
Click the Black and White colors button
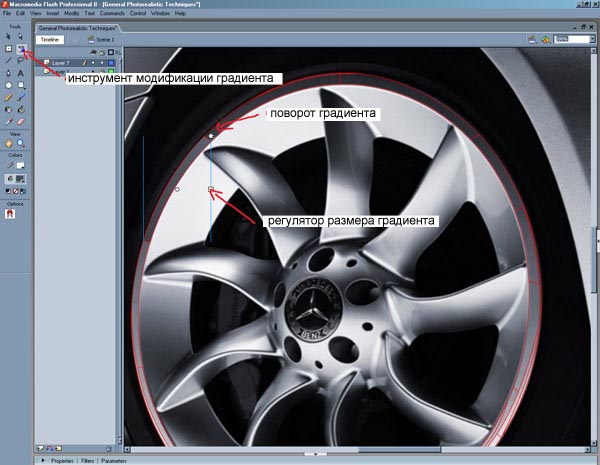coord(8,191)
